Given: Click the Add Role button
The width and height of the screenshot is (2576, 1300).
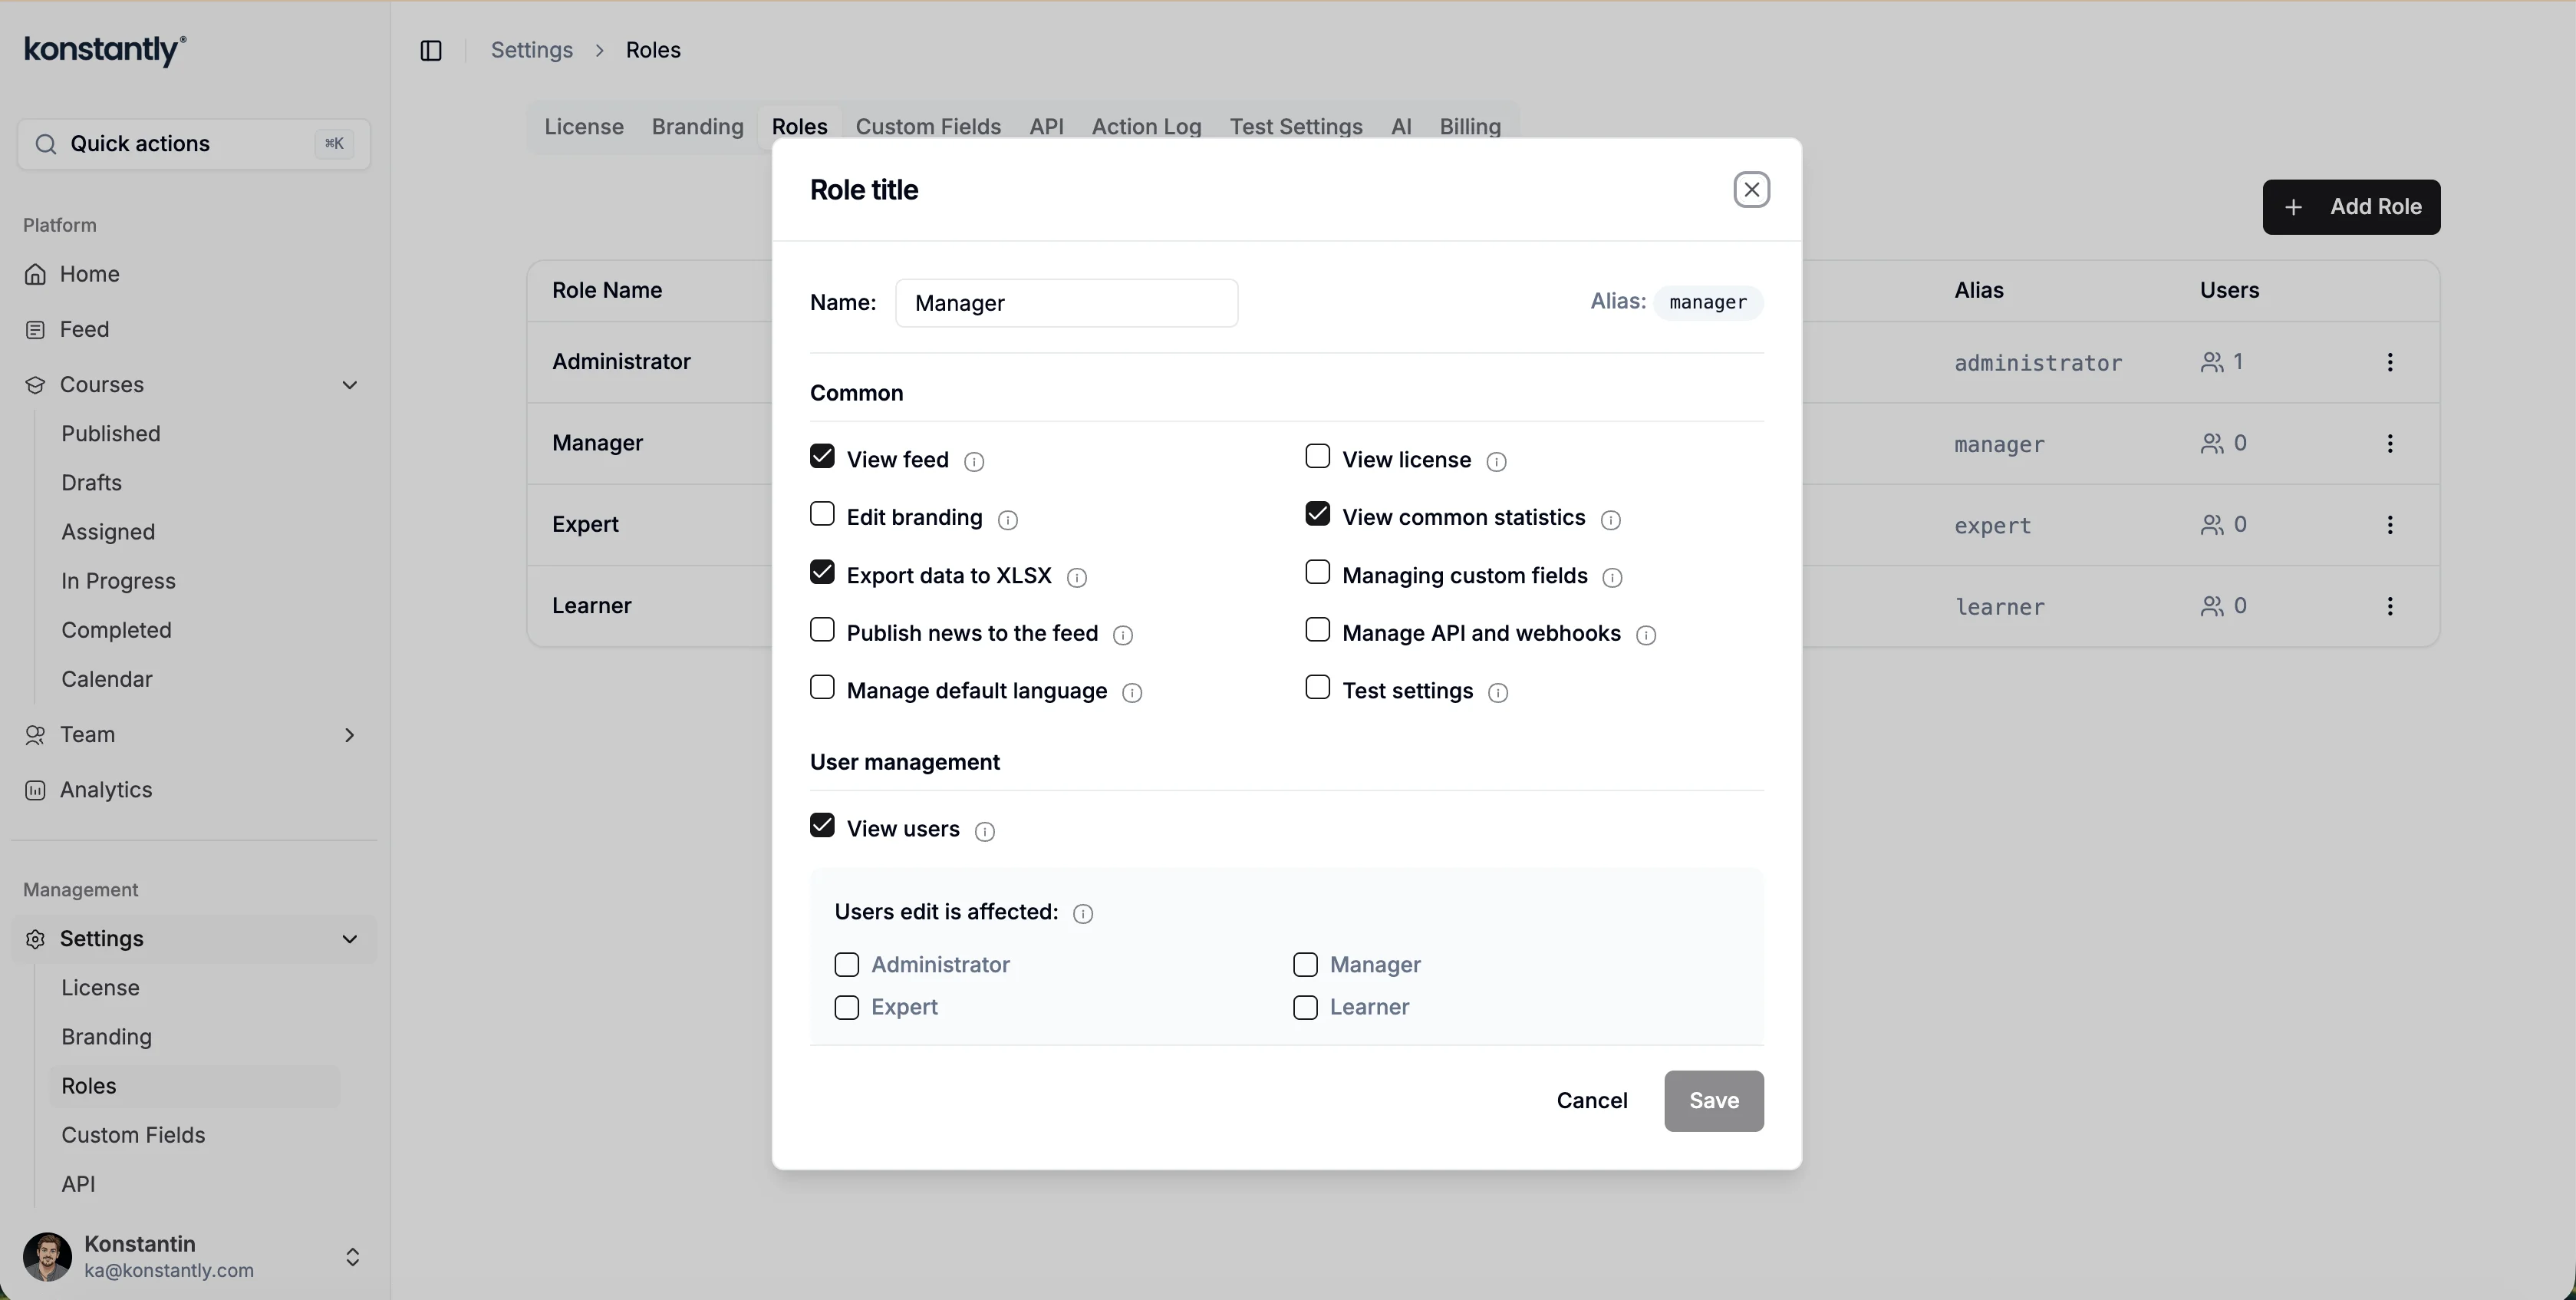Looking at the screenshot, I should point(2351,207).
